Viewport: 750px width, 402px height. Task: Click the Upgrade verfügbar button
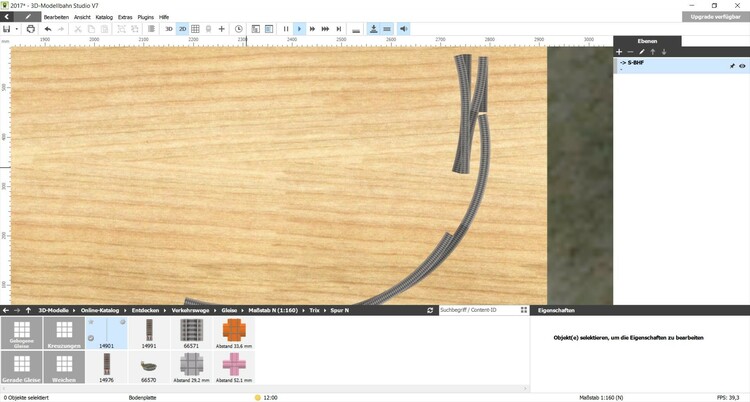click(x=716, y=17)
